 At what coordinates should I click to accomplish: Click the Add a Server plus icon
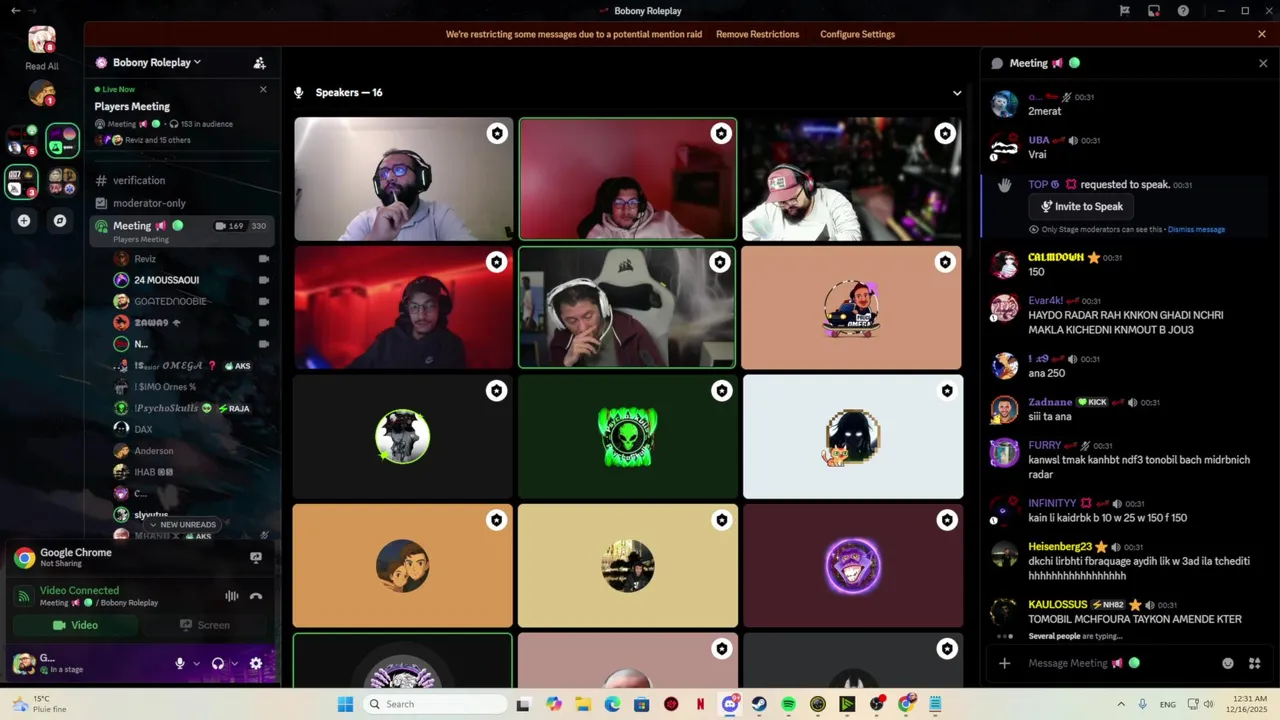(24, 221)
